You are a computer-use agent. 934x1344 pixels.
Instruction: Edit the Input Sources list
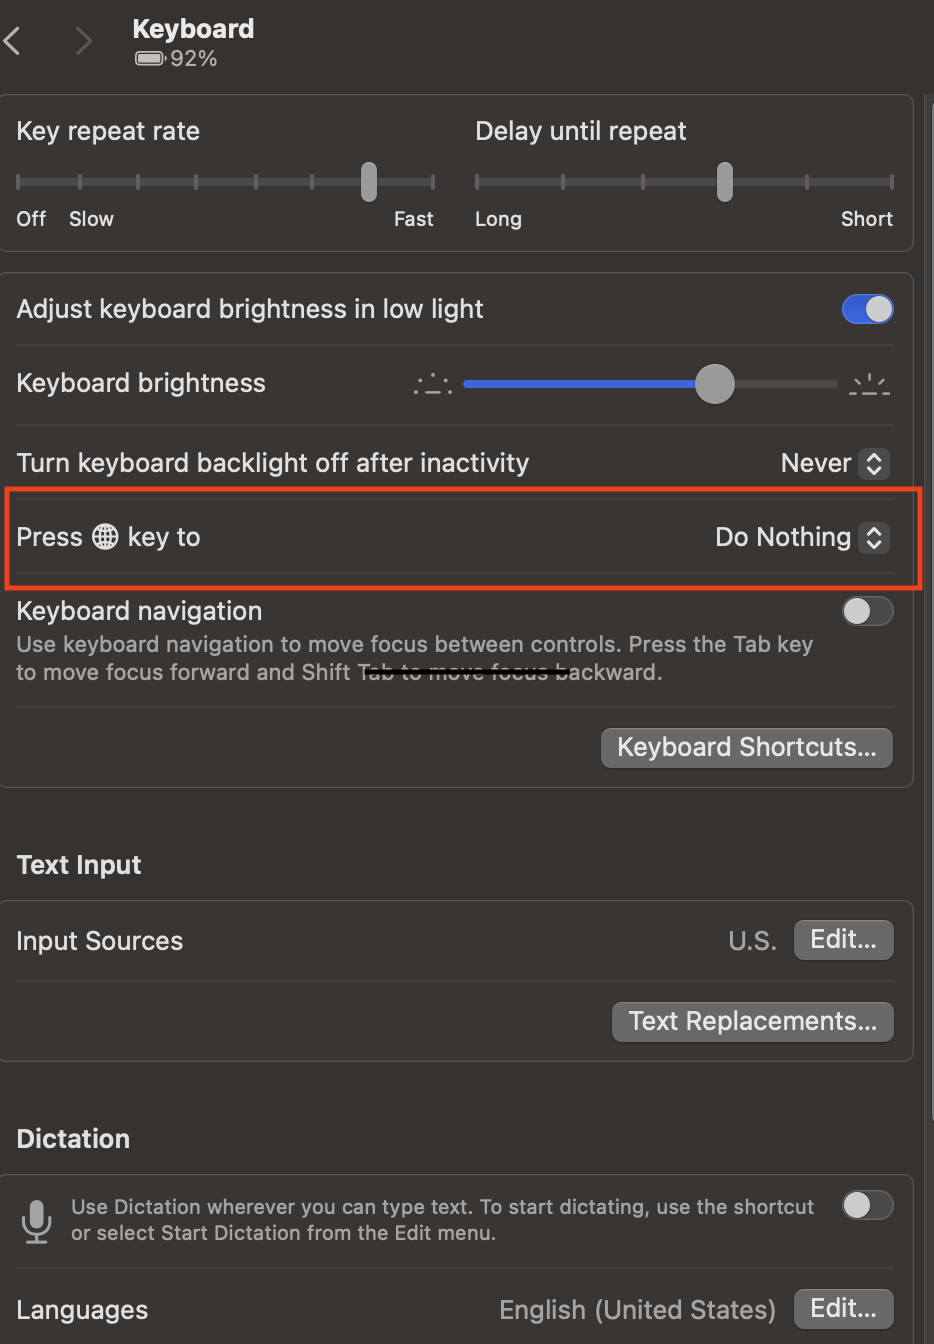tap(843, 940)
